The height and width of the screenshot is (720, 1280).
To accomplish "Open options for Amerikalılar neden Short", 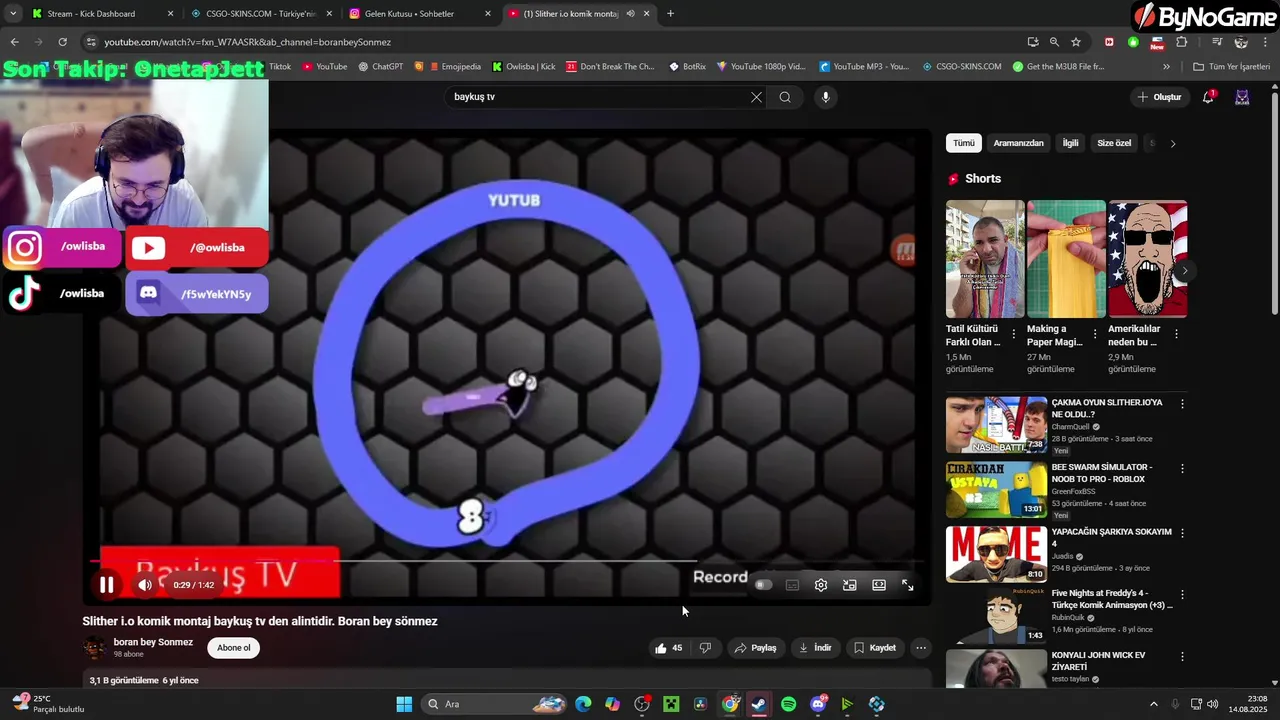I will click(1176, 334).
